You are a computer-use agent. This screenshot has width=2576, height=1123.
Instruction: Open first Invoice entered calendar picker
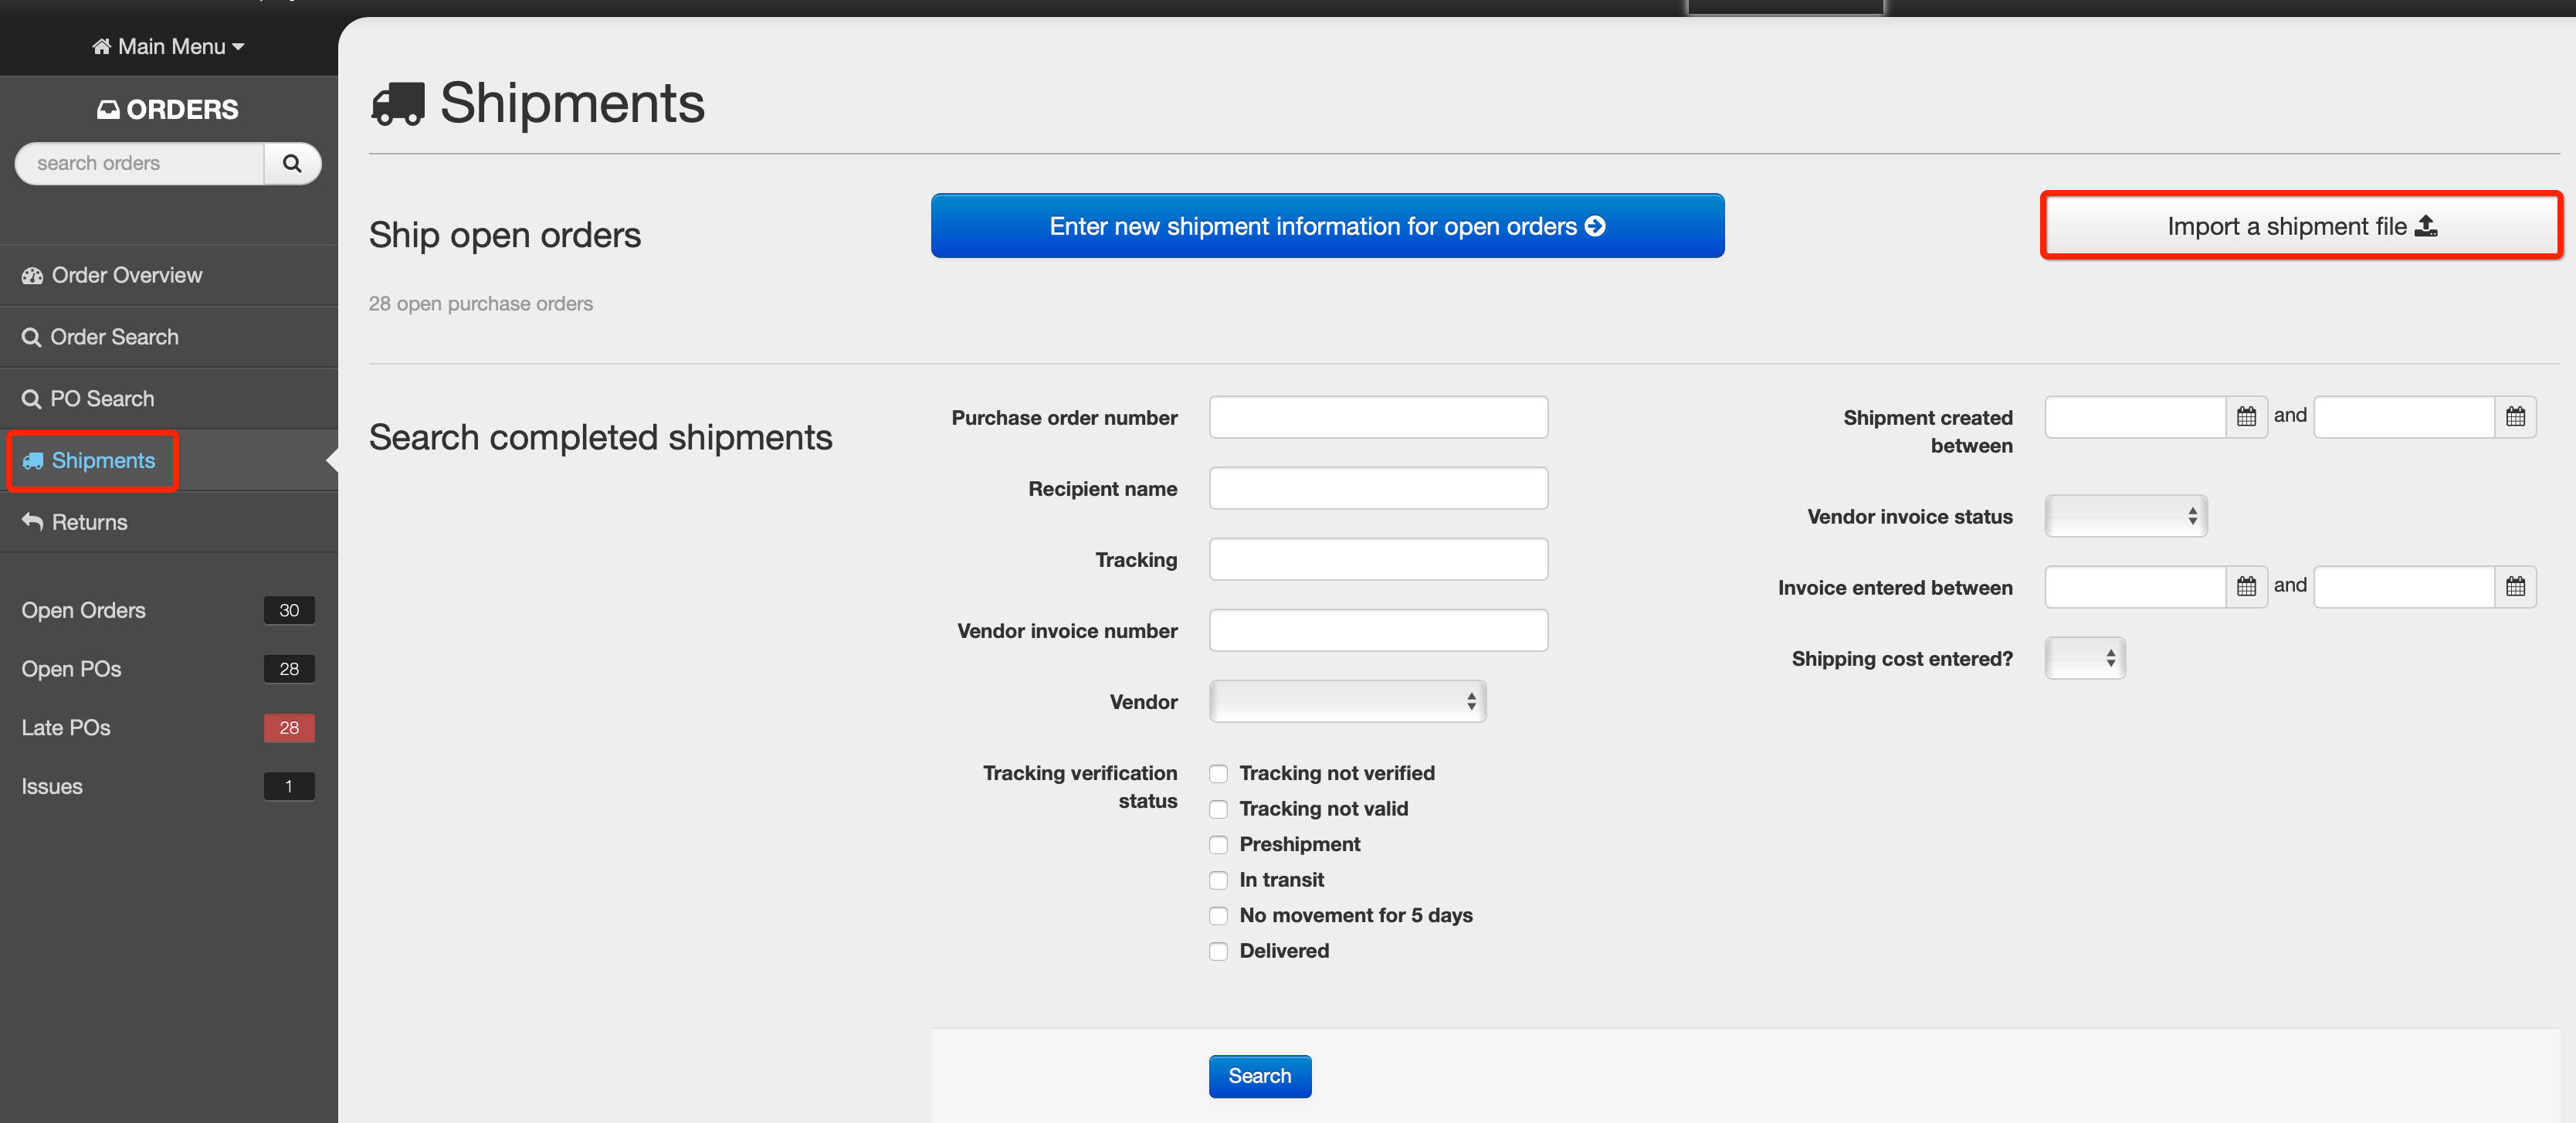coord(2245,587)
